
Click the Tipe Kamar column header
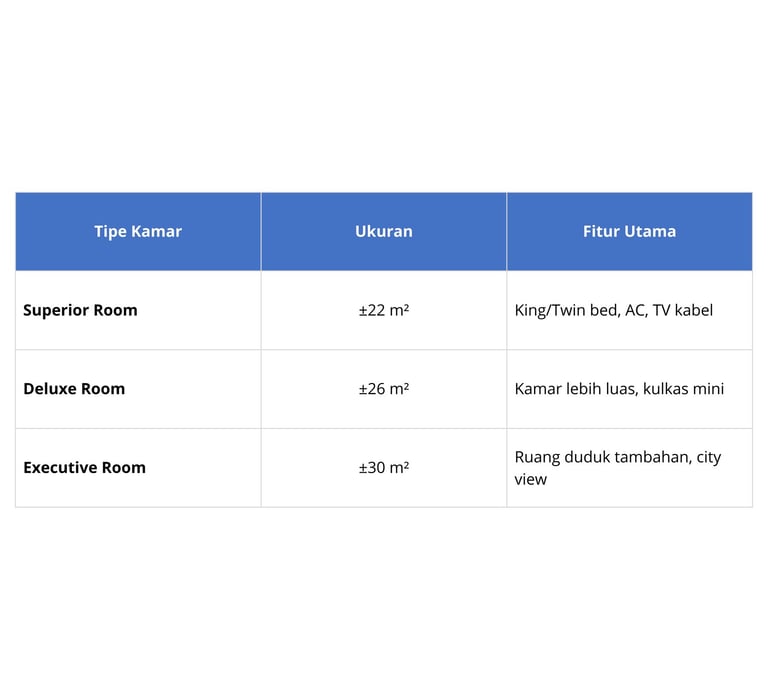click(x=138, y=231)
